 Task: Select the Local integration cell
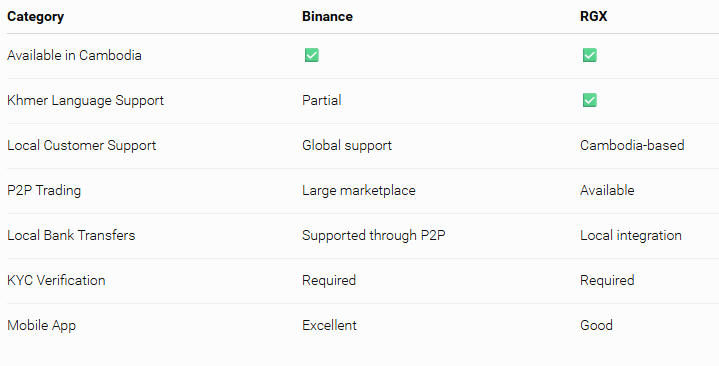coord(631,235)
